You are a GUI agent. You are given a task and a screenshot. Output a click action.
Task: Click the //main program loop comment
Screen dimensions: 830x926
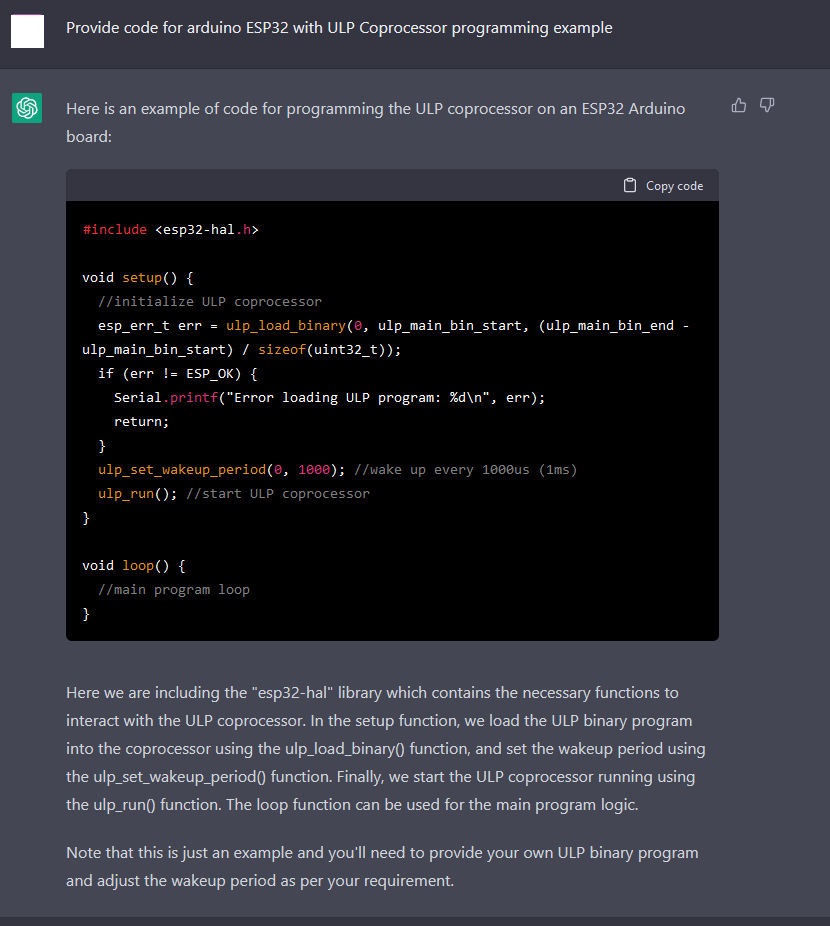[174, 589]
